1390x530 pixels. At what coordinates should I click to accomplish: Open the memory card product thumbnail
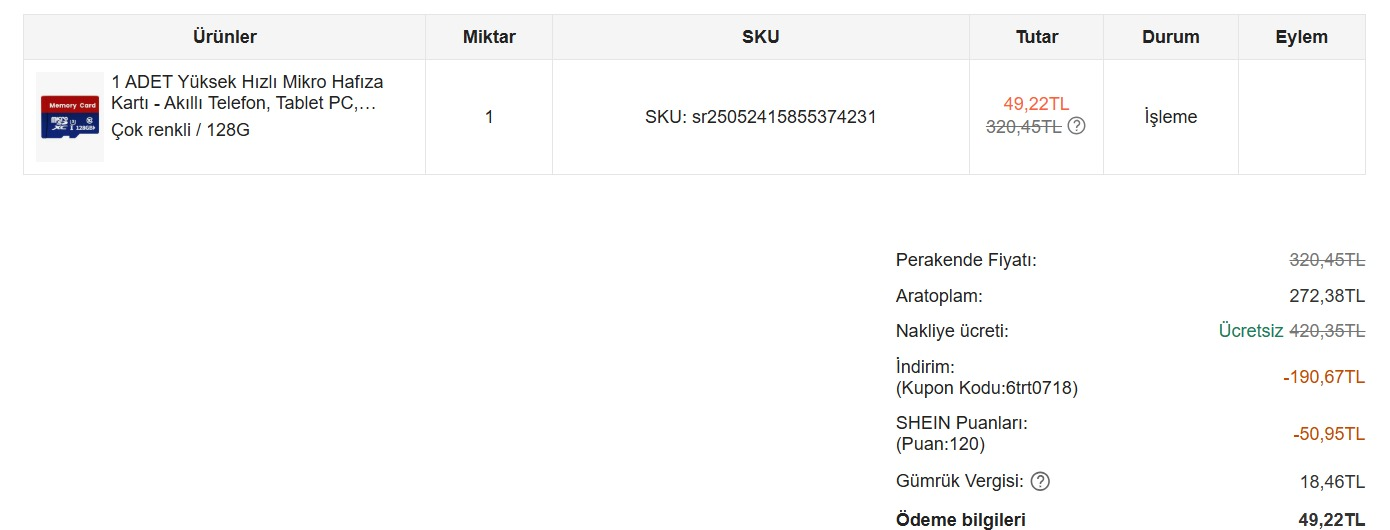[x=70, y=117]
